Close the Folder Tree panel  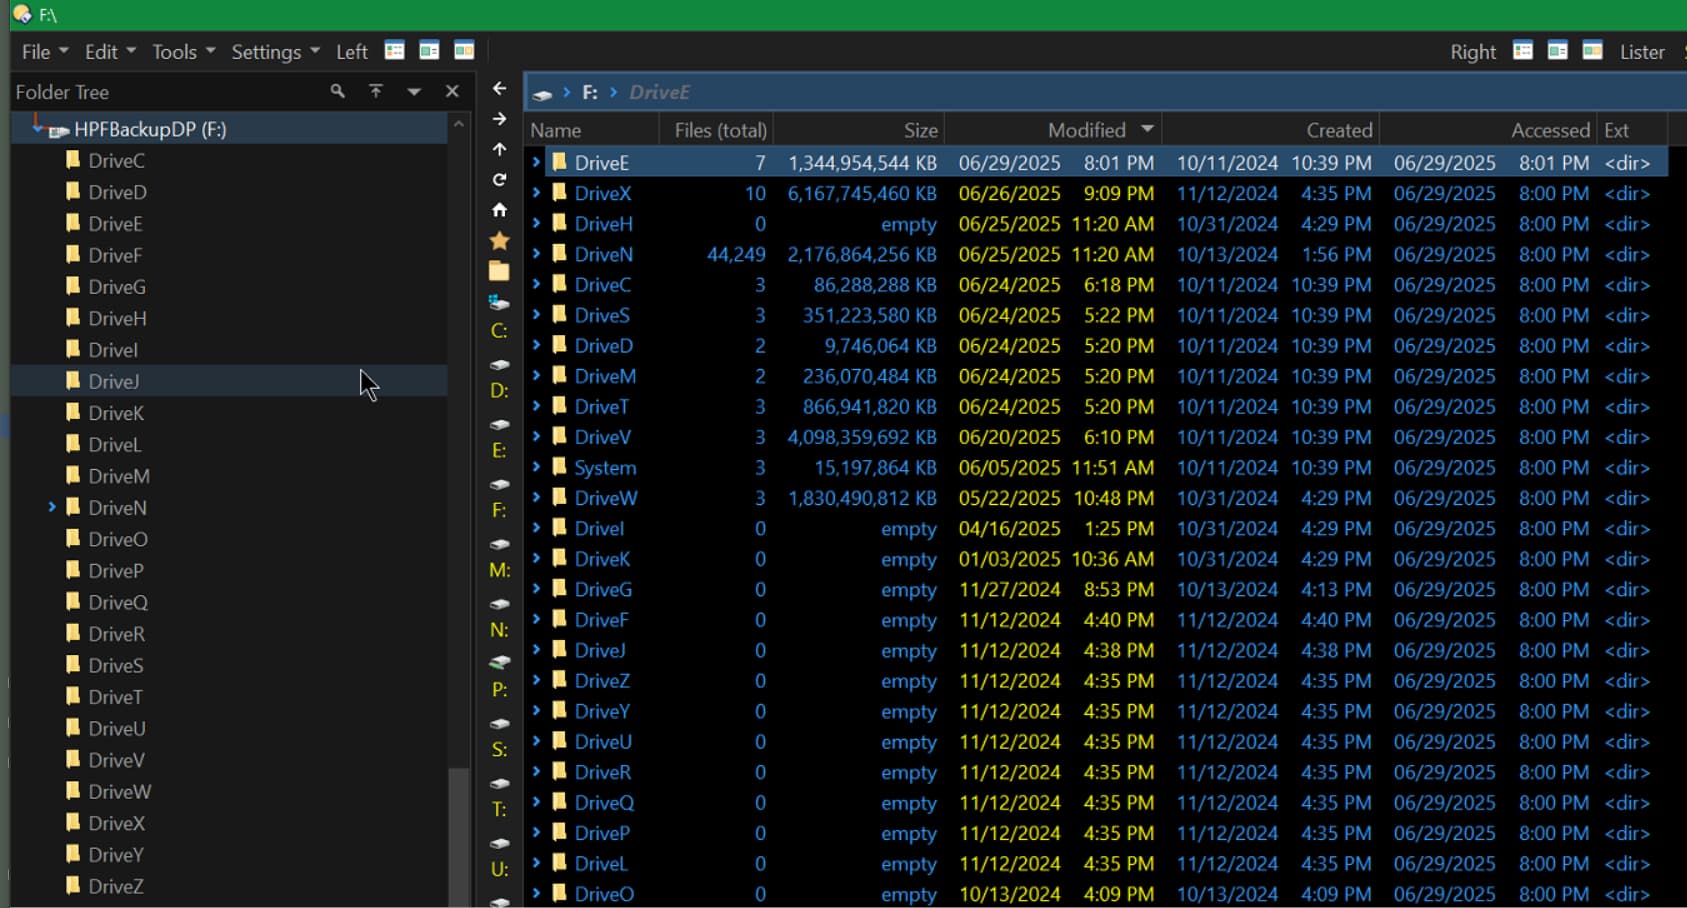(452, 91)
